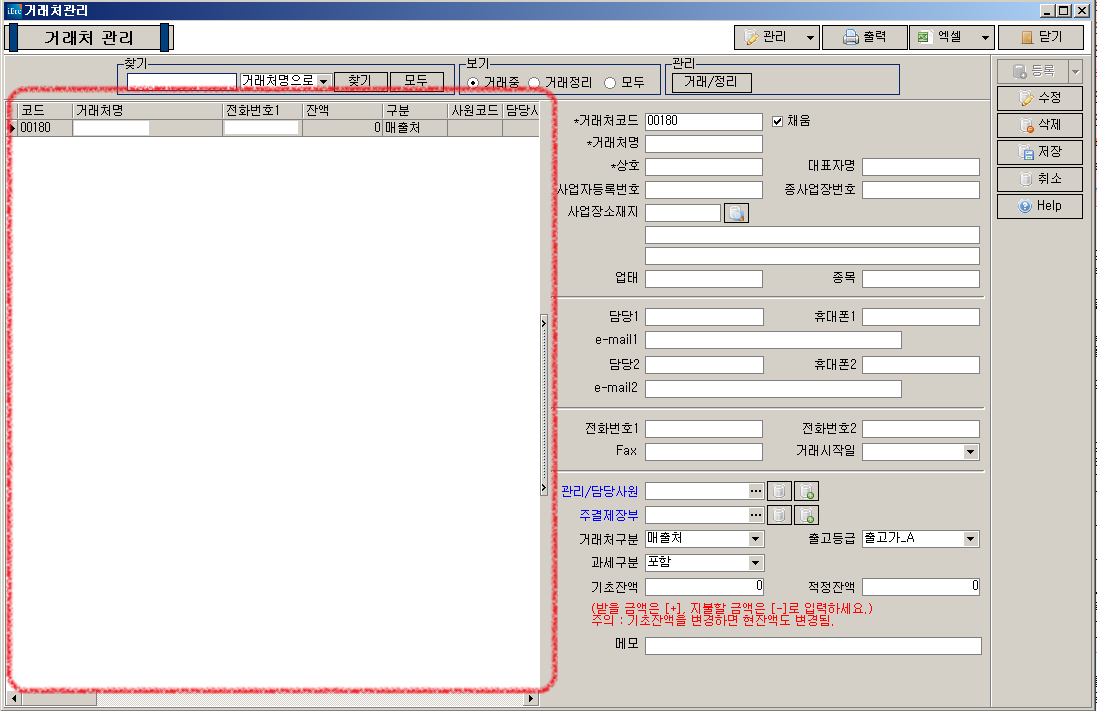
Task: Expand the 출고등급 dropdown
Action: tap(970, 539)
